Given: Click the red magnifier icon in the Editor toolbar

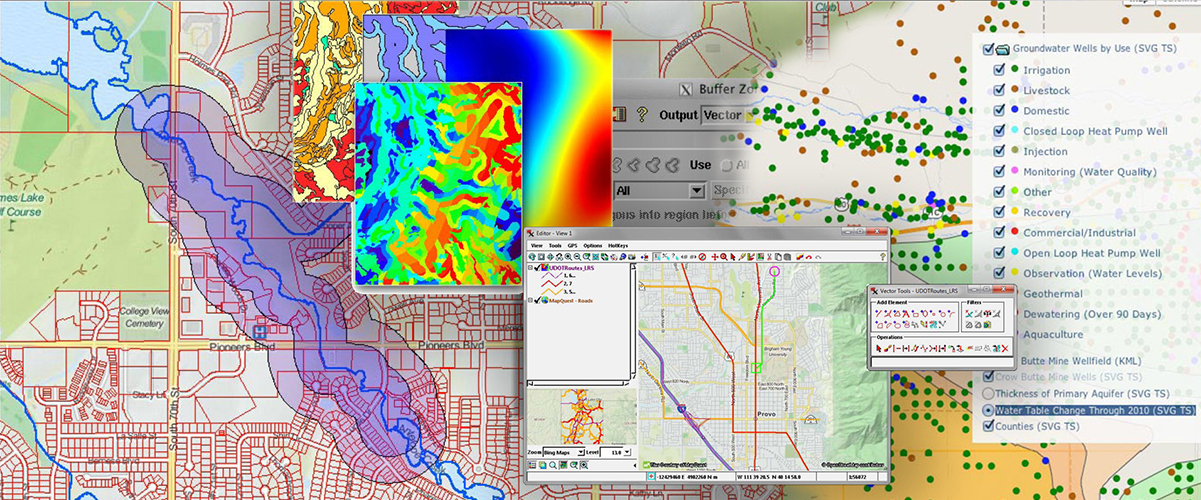Looking at the screenshot, I should click(x=724, y=256).
